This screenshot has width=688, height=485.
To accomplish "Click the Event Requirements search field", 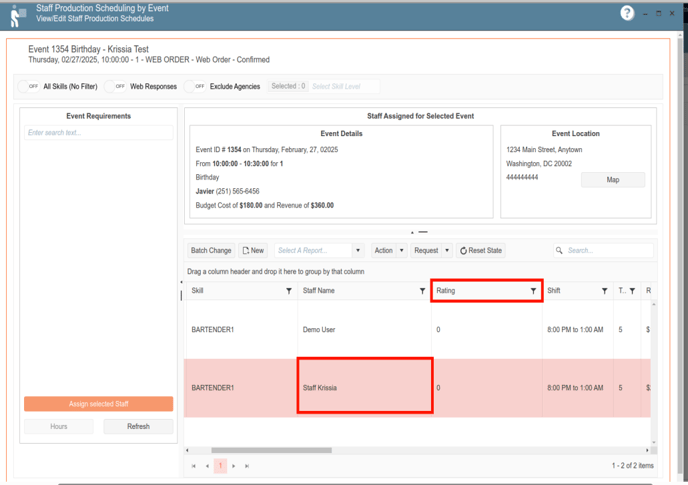I will (x=98, y=133).
